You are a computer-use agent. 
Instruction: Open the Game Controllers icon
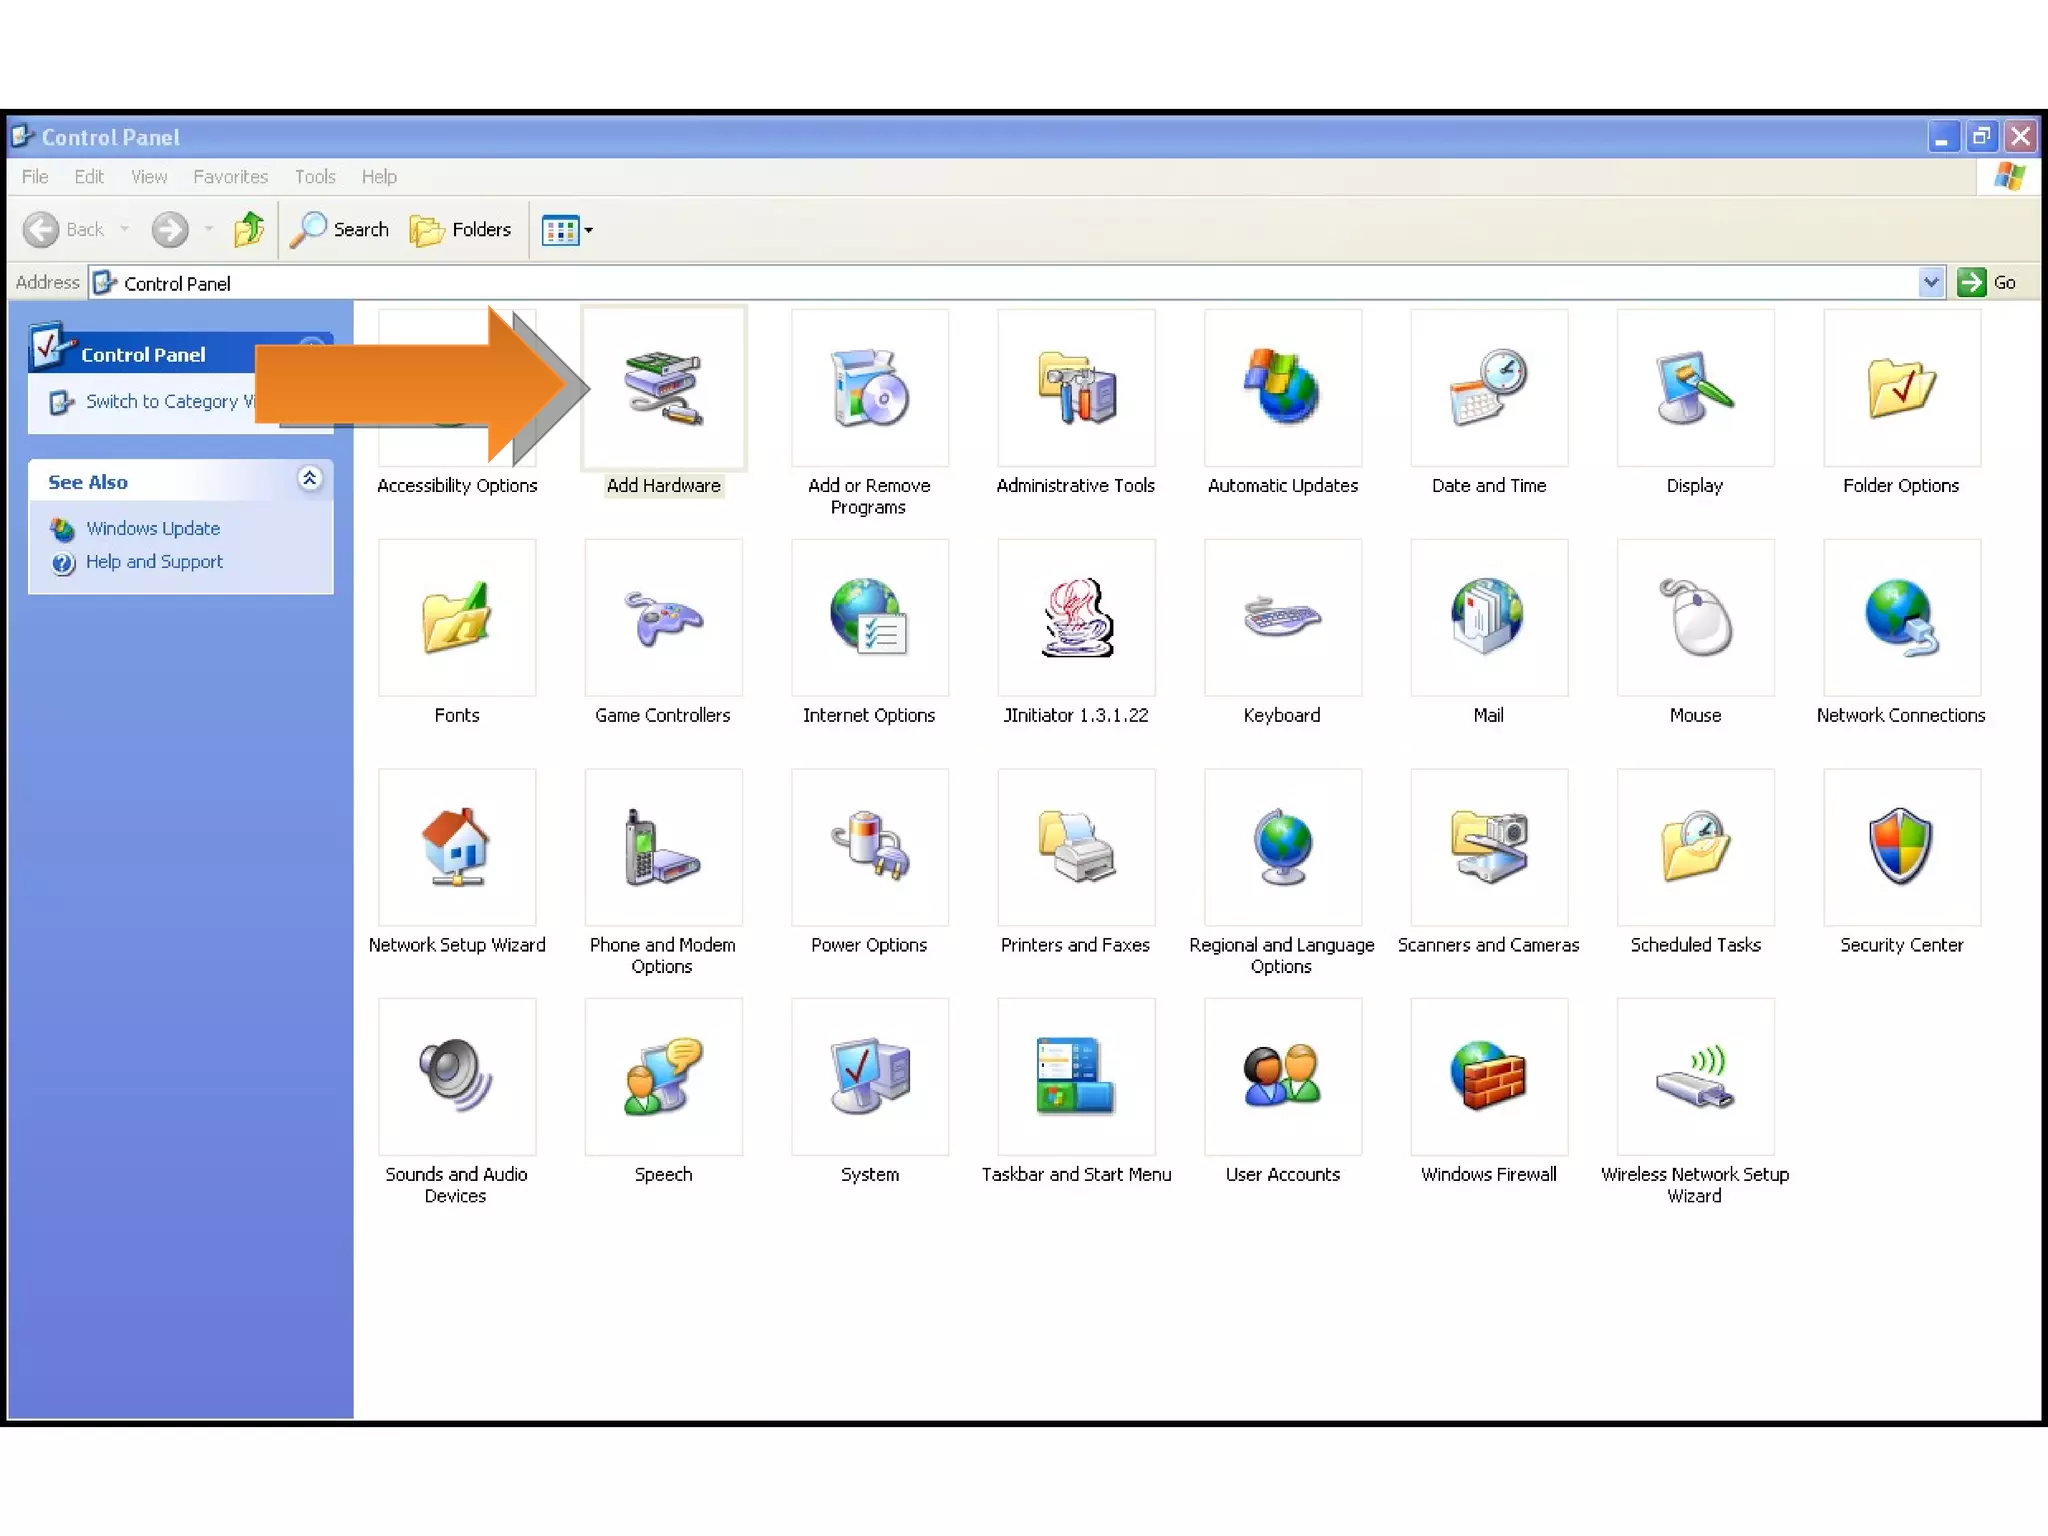click(x=663, y=619)
